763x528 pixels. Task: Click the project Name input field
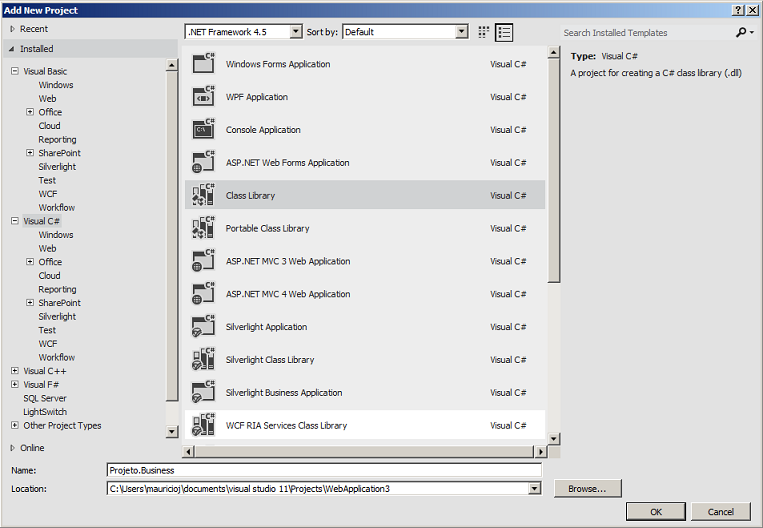coord(324,470)
